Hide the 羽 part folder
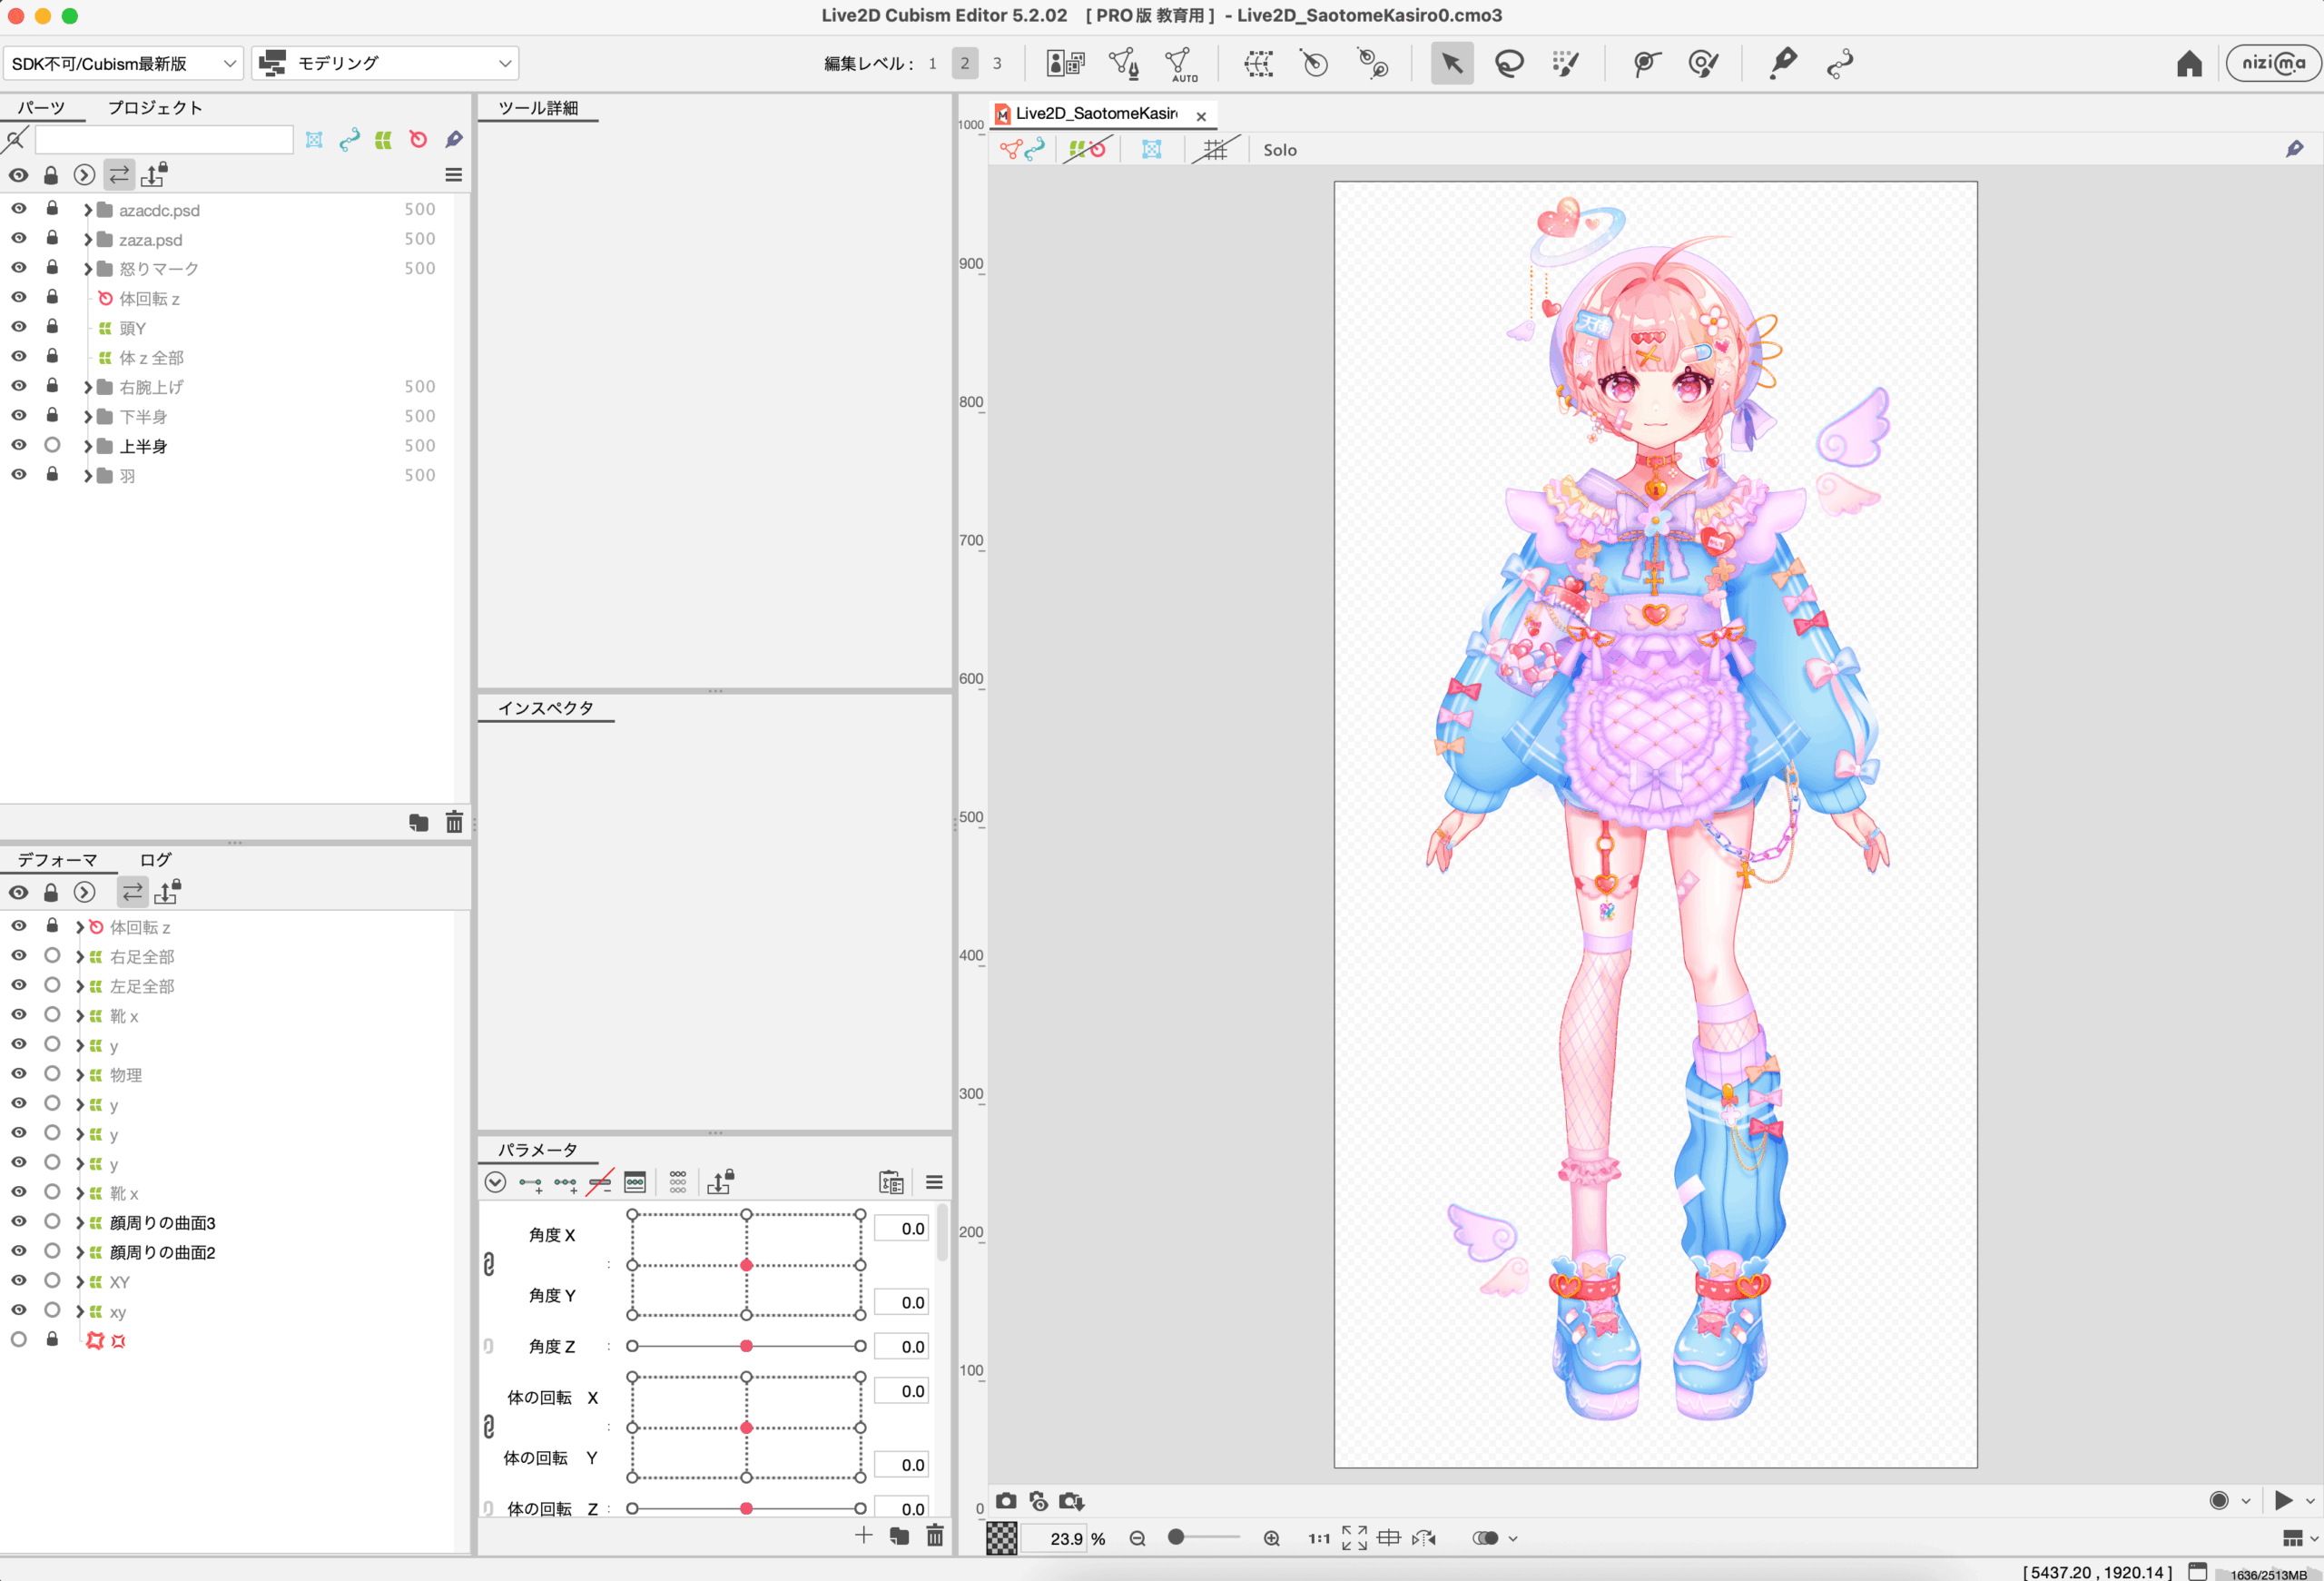The image size is (2324, 1581). coord(19,474)
